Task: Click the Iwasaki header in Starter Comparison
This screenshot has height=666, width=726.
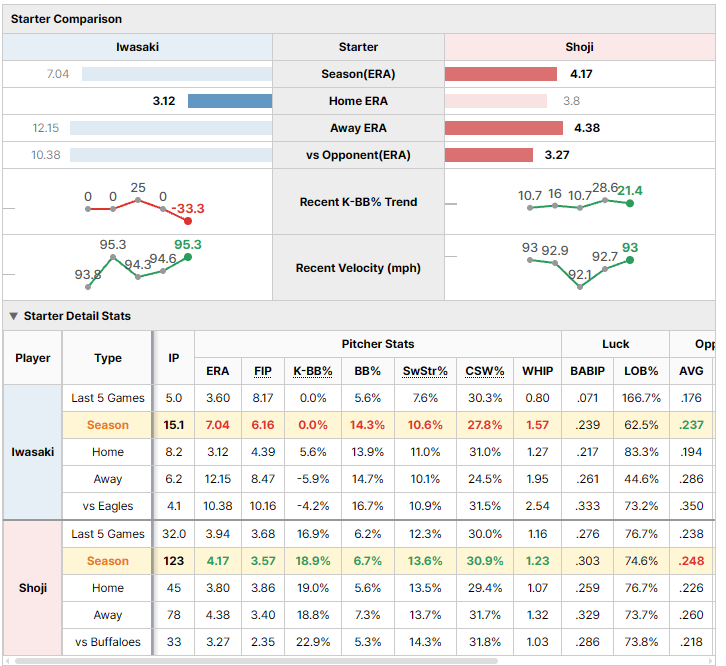Action: click(x=138, y=47)
